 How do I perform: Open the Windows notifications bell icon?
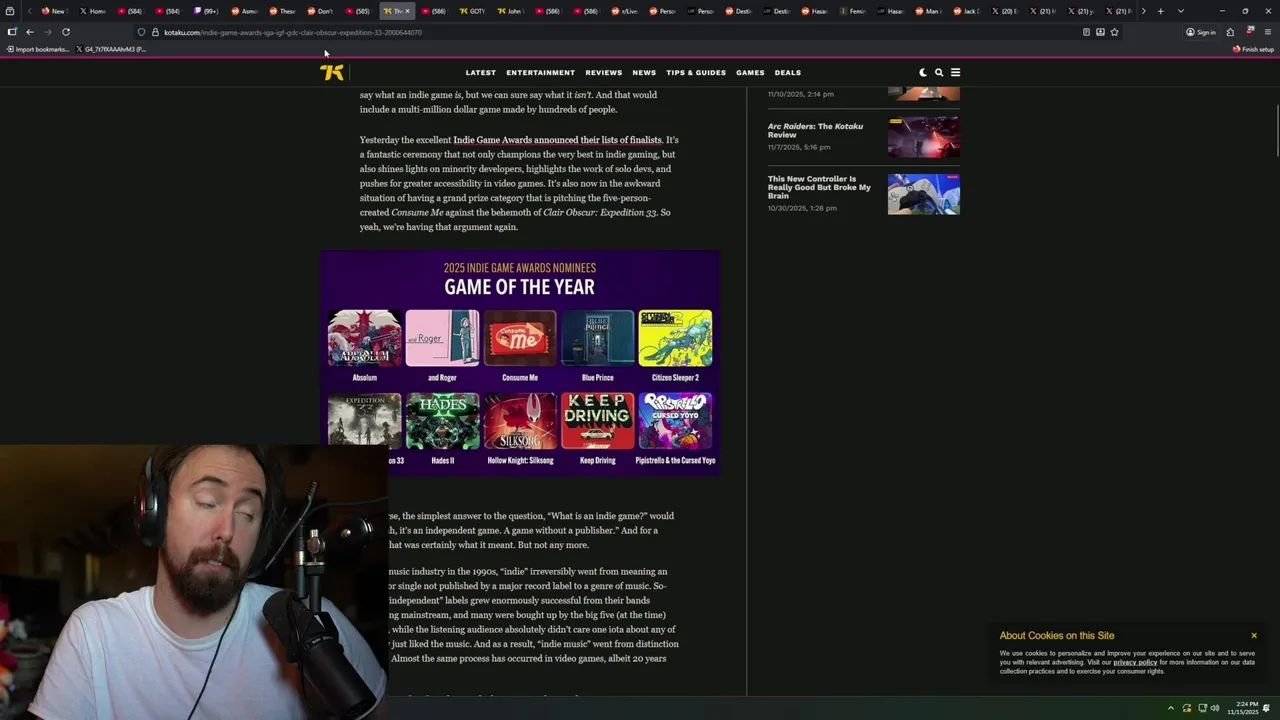[1267, 708]
